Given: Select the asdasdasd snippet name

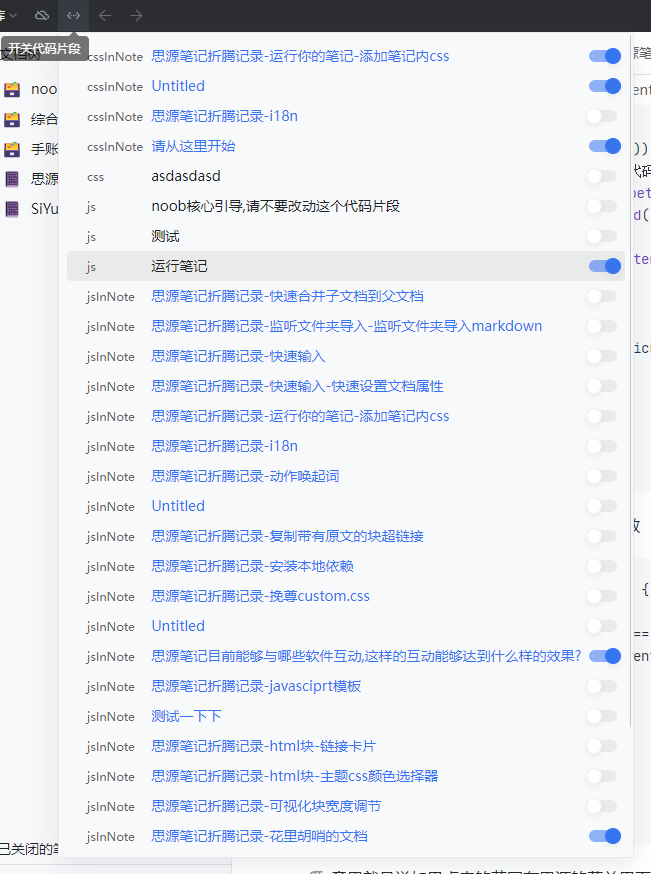Looking at the screenshot, I should pos(186,176).
